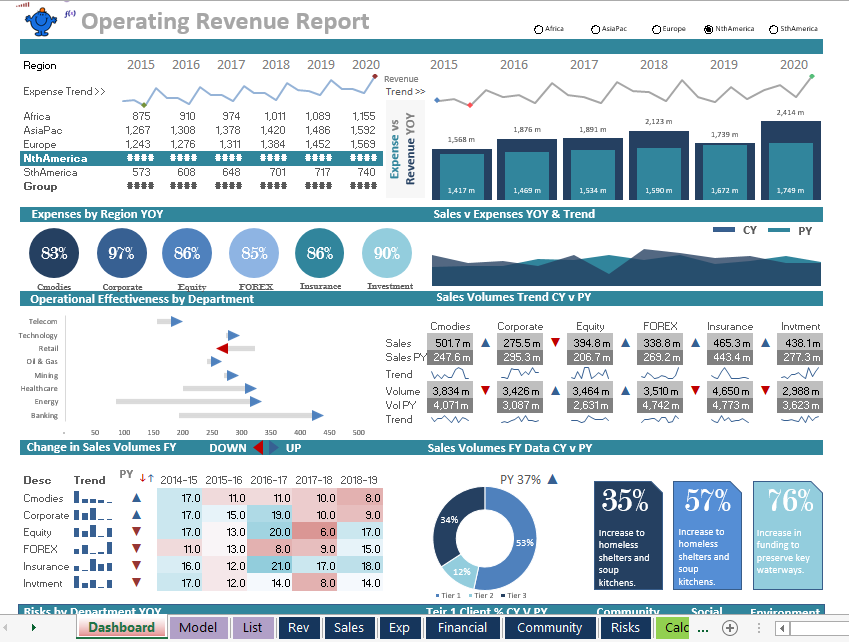Click the 83% Cmodies circle

(54, 253)
